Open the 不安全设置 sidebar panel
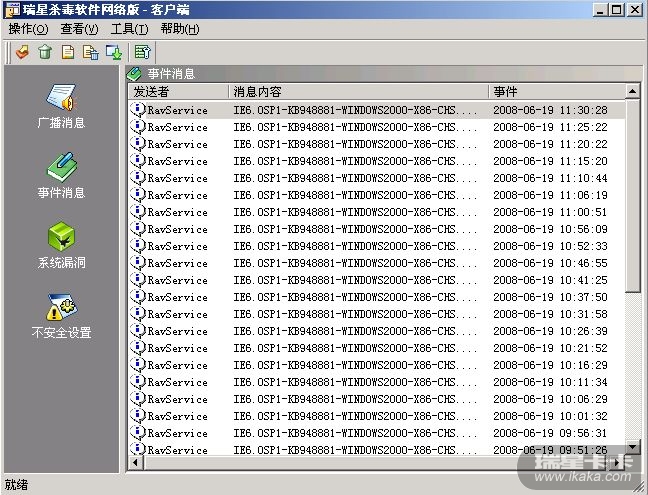 click(x=61, y=316)
